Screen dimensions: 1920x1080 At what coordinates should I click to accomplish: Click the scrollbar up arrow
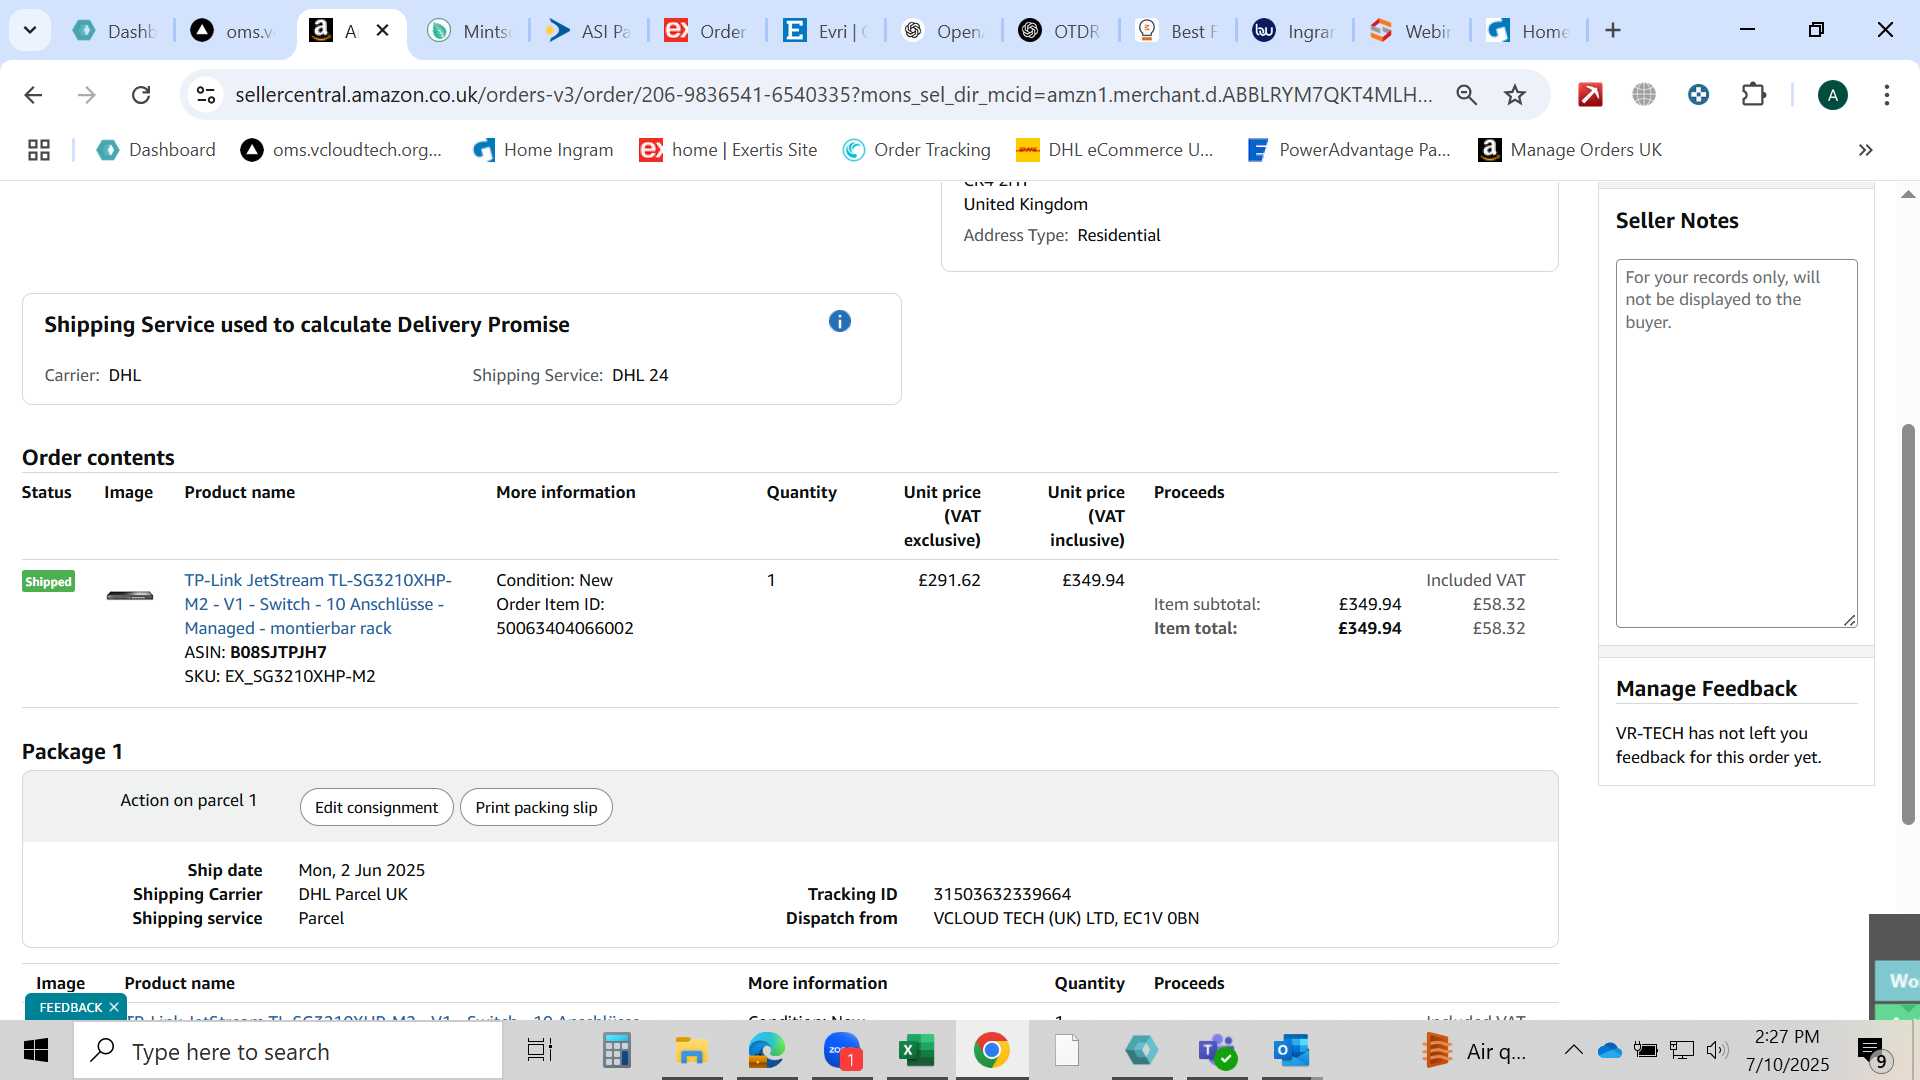coord(1908,194)
